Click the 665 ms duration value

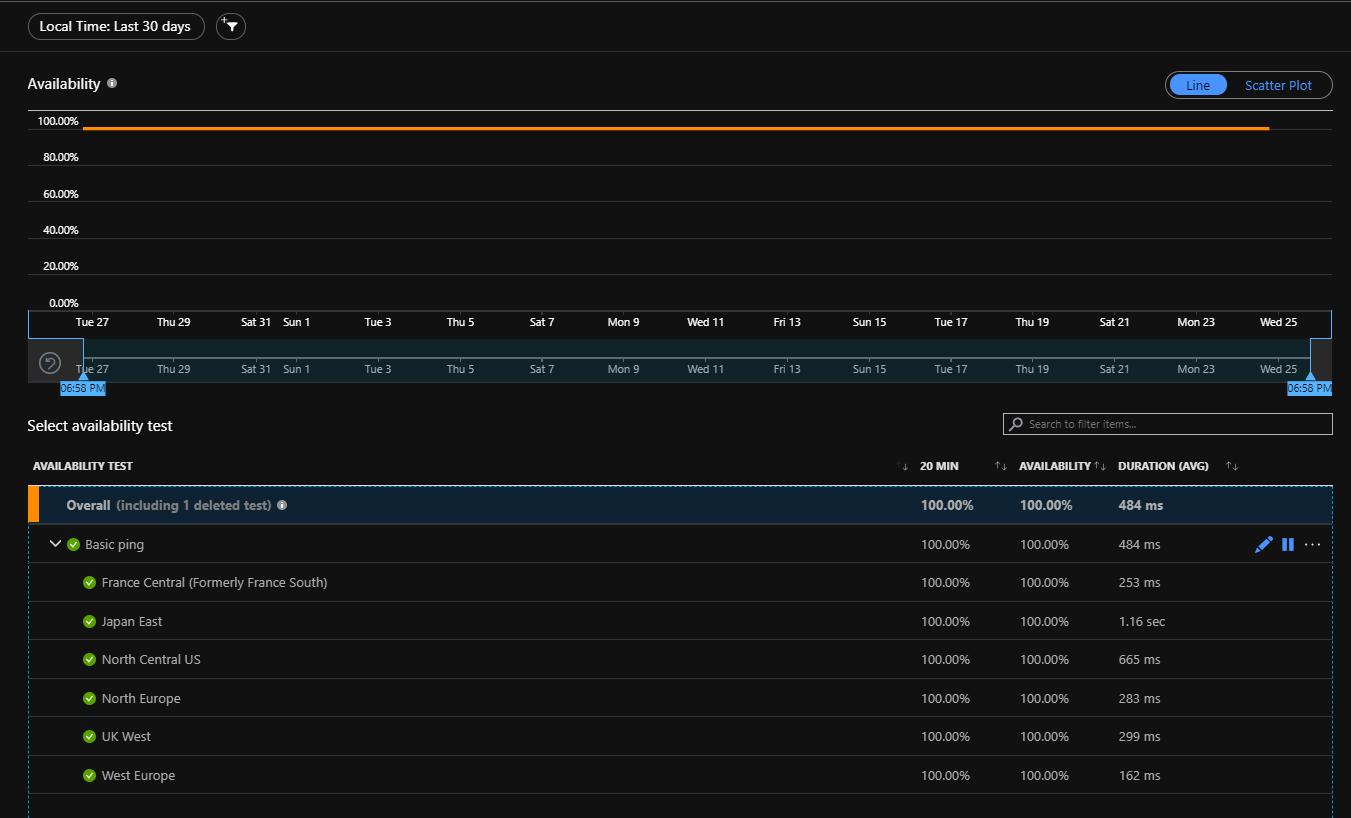tap(1140, 659)
